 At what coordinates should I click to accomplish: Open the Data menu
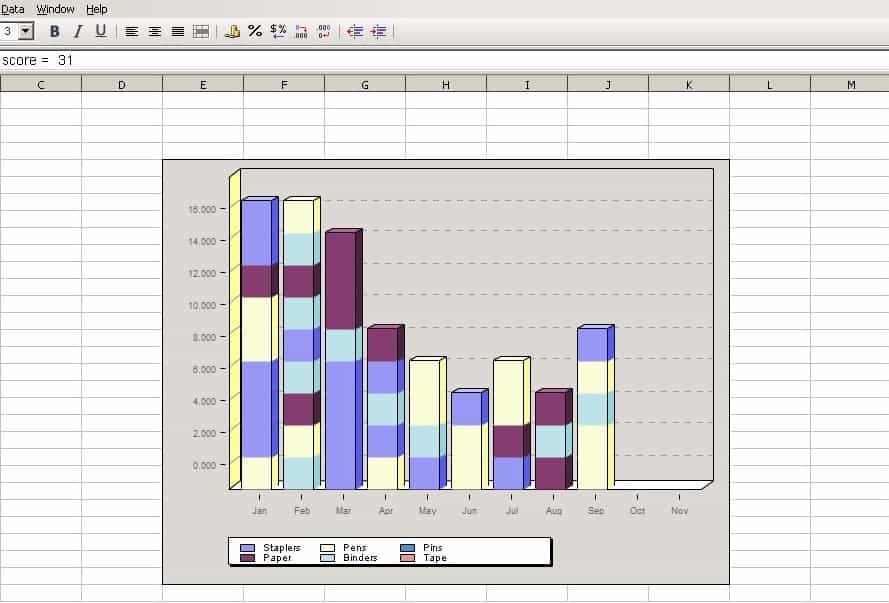click(13, 9)
